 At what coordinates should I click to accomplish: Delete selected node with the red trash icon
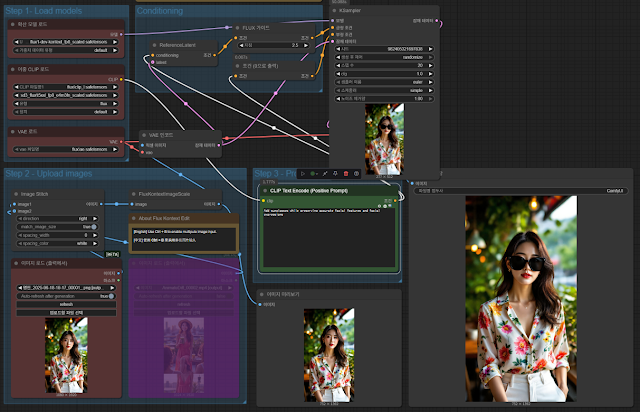[346, 174]
